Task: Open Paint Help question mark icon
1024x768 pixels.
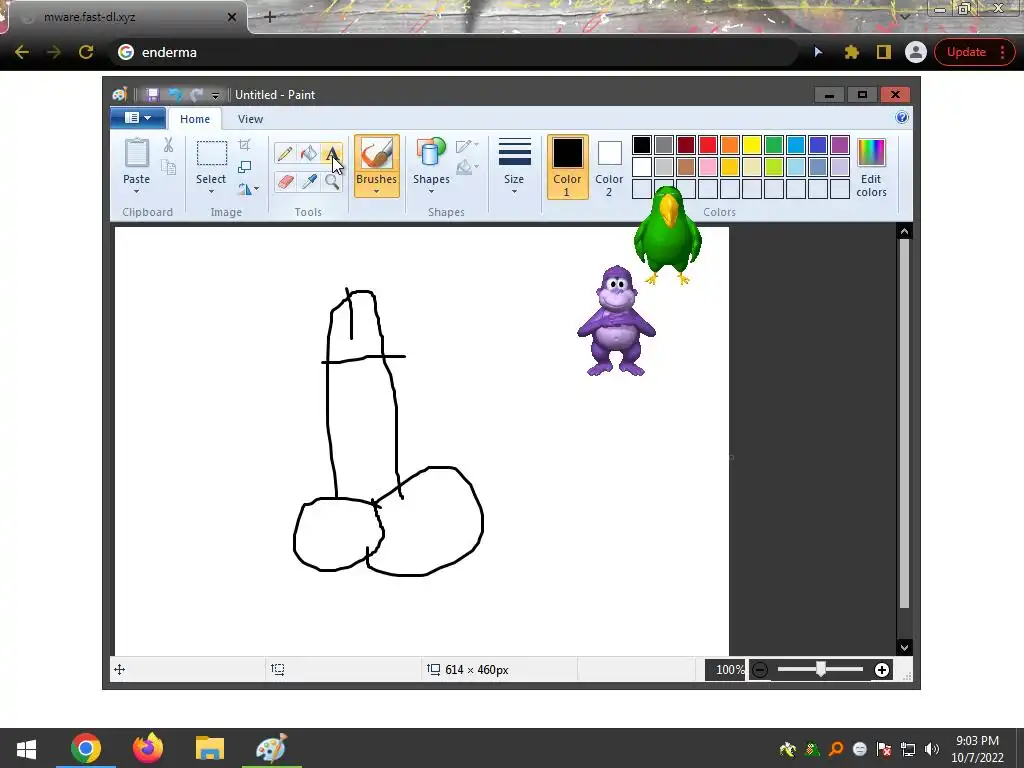Action: click(x=902, y=118)
